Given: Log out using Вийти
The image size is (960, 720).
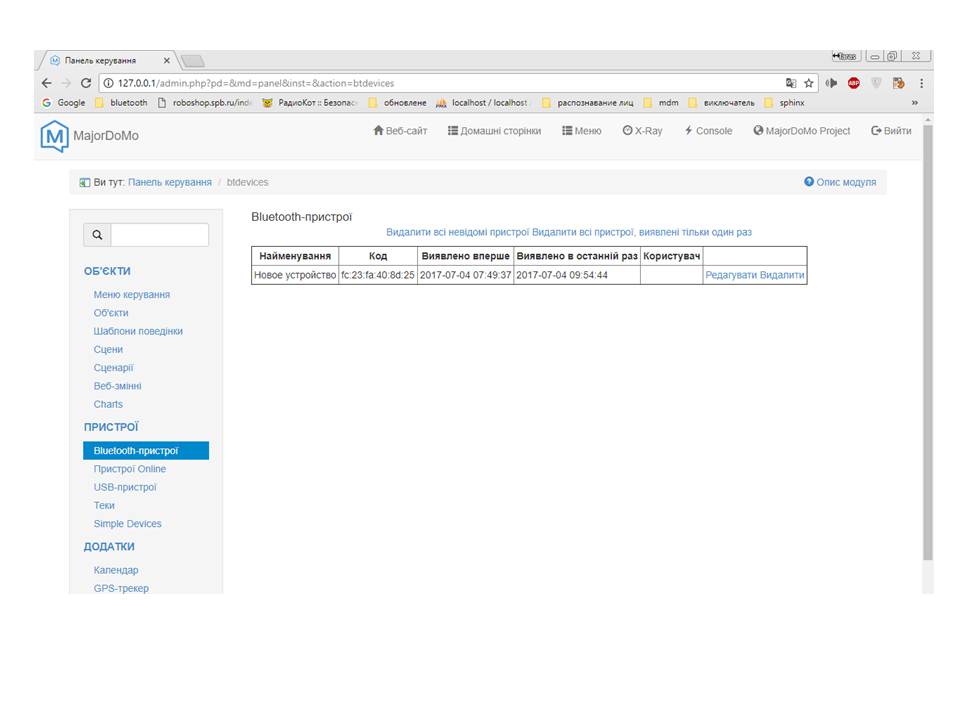Looking at the screenshot, I should (x=891, y=130).
